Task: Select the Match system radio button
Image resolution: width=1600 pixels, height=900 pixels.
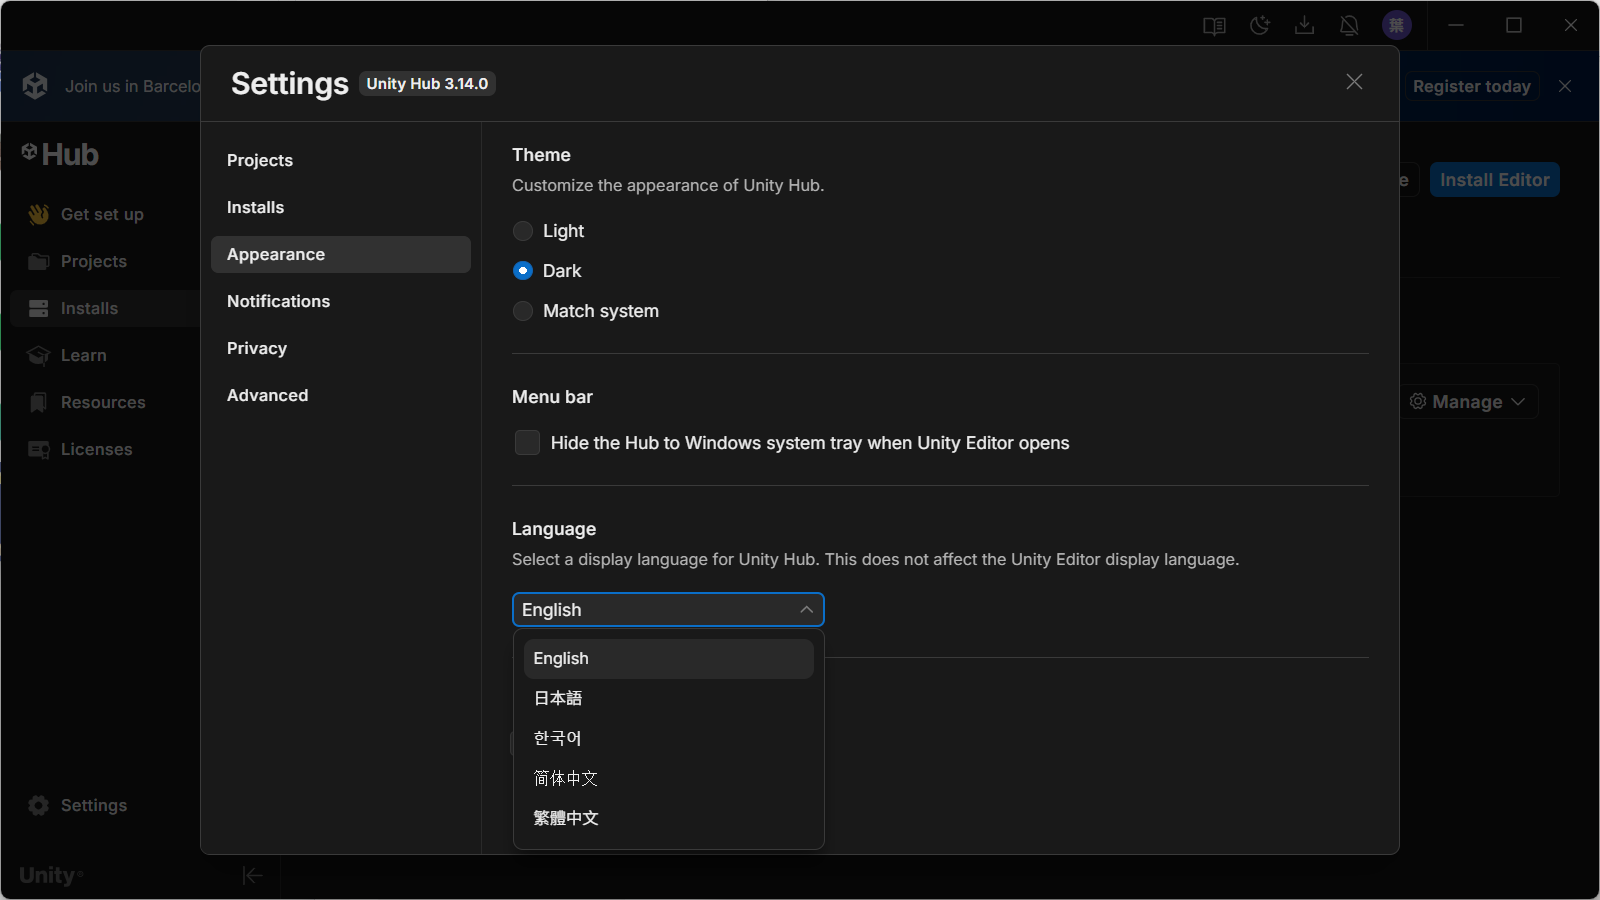Action: click(x=523, y=311)
